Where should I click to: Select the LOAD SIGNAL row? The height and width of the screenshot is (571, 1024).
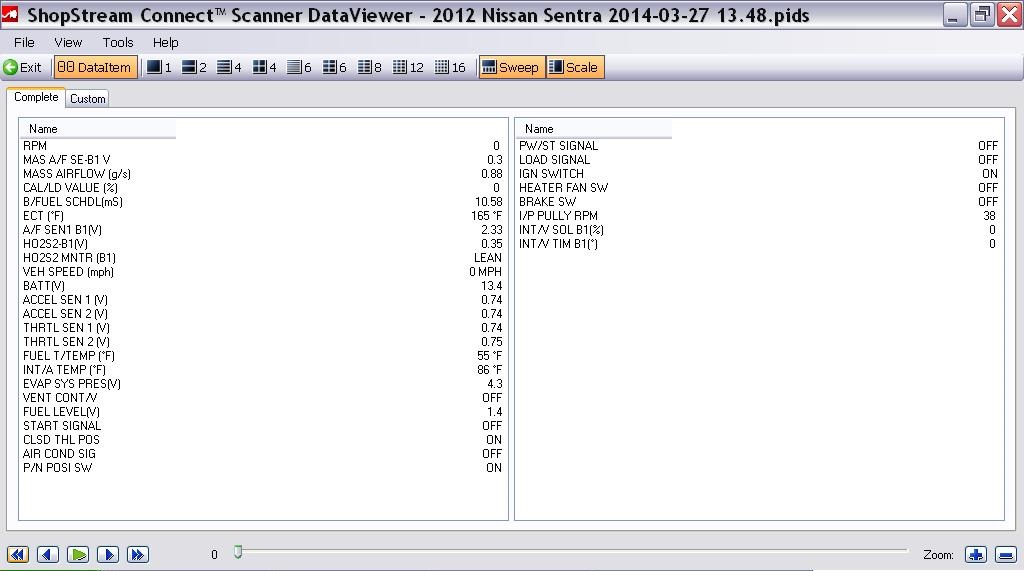[x=759, y=159]
